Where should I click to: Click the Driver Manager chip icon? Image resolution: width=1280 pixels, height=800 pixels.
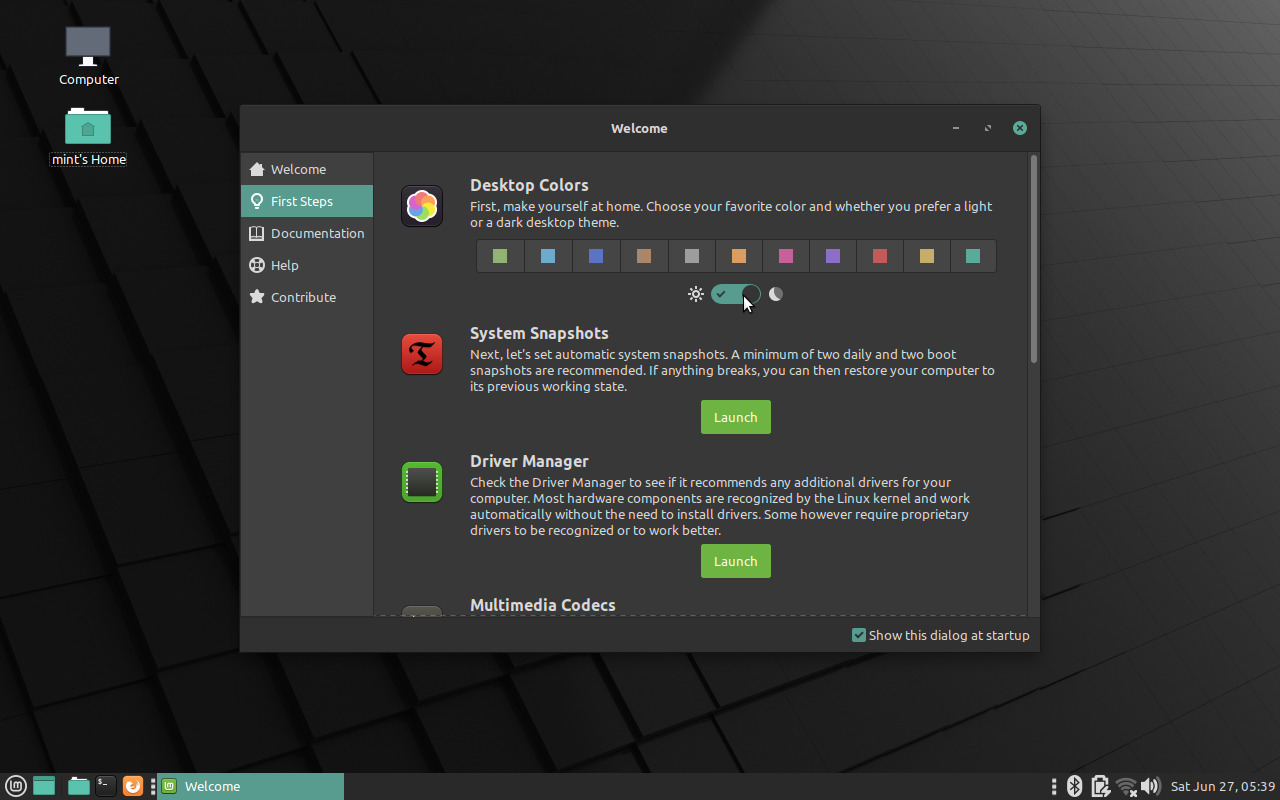point(421,481)
